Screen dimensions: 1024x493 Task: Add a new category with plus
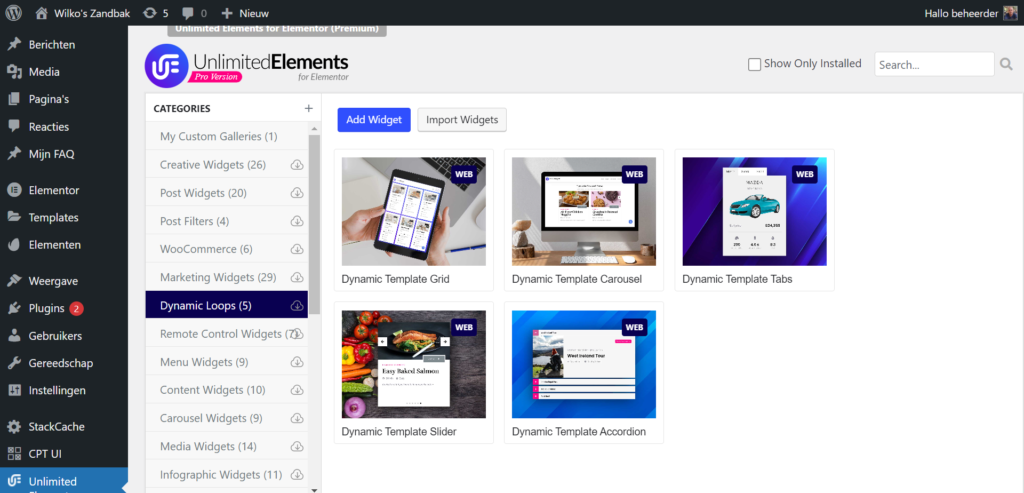[x=308, y=108]
